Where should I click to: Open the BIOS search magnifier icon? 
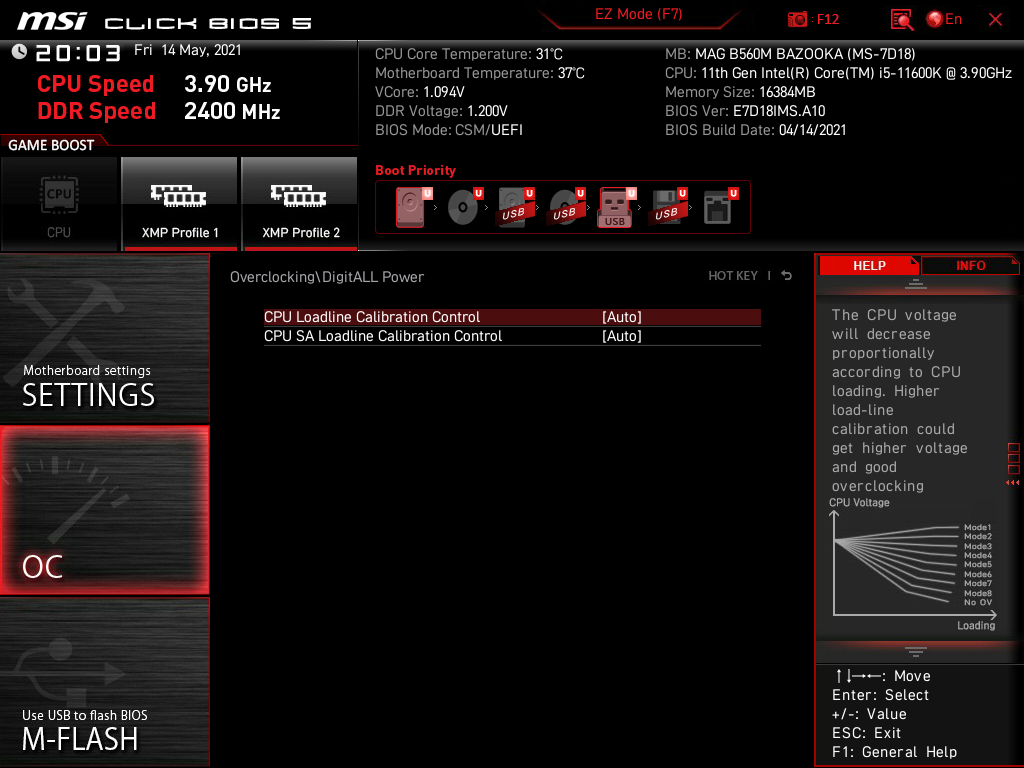click(x=901, y=20)
